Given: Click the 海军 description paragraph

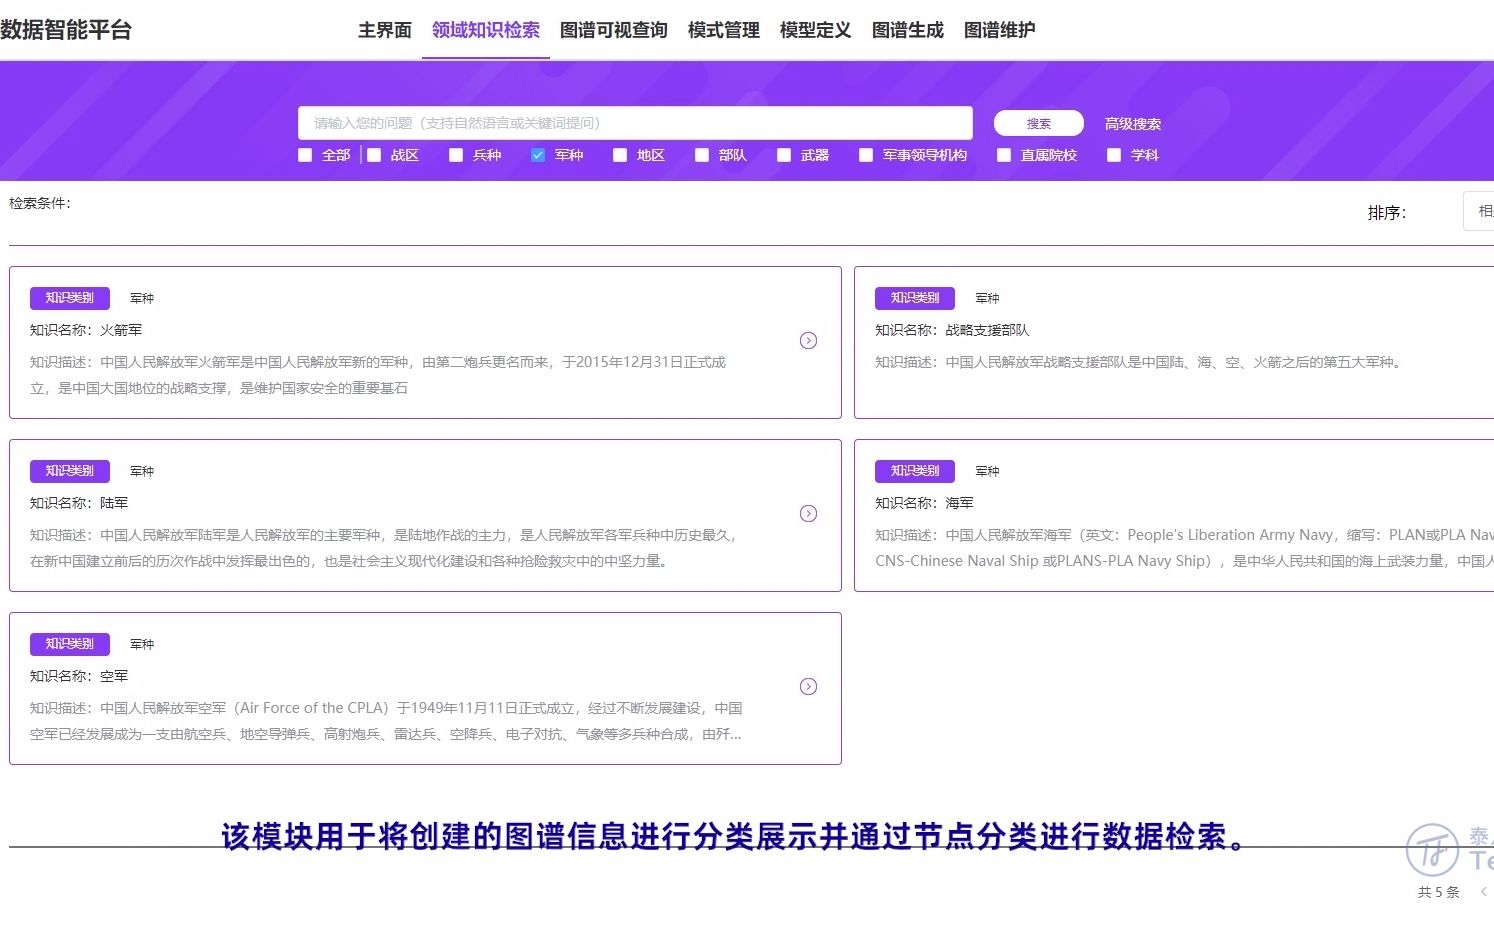Looking at the screenshot, I should (1184, 548).
